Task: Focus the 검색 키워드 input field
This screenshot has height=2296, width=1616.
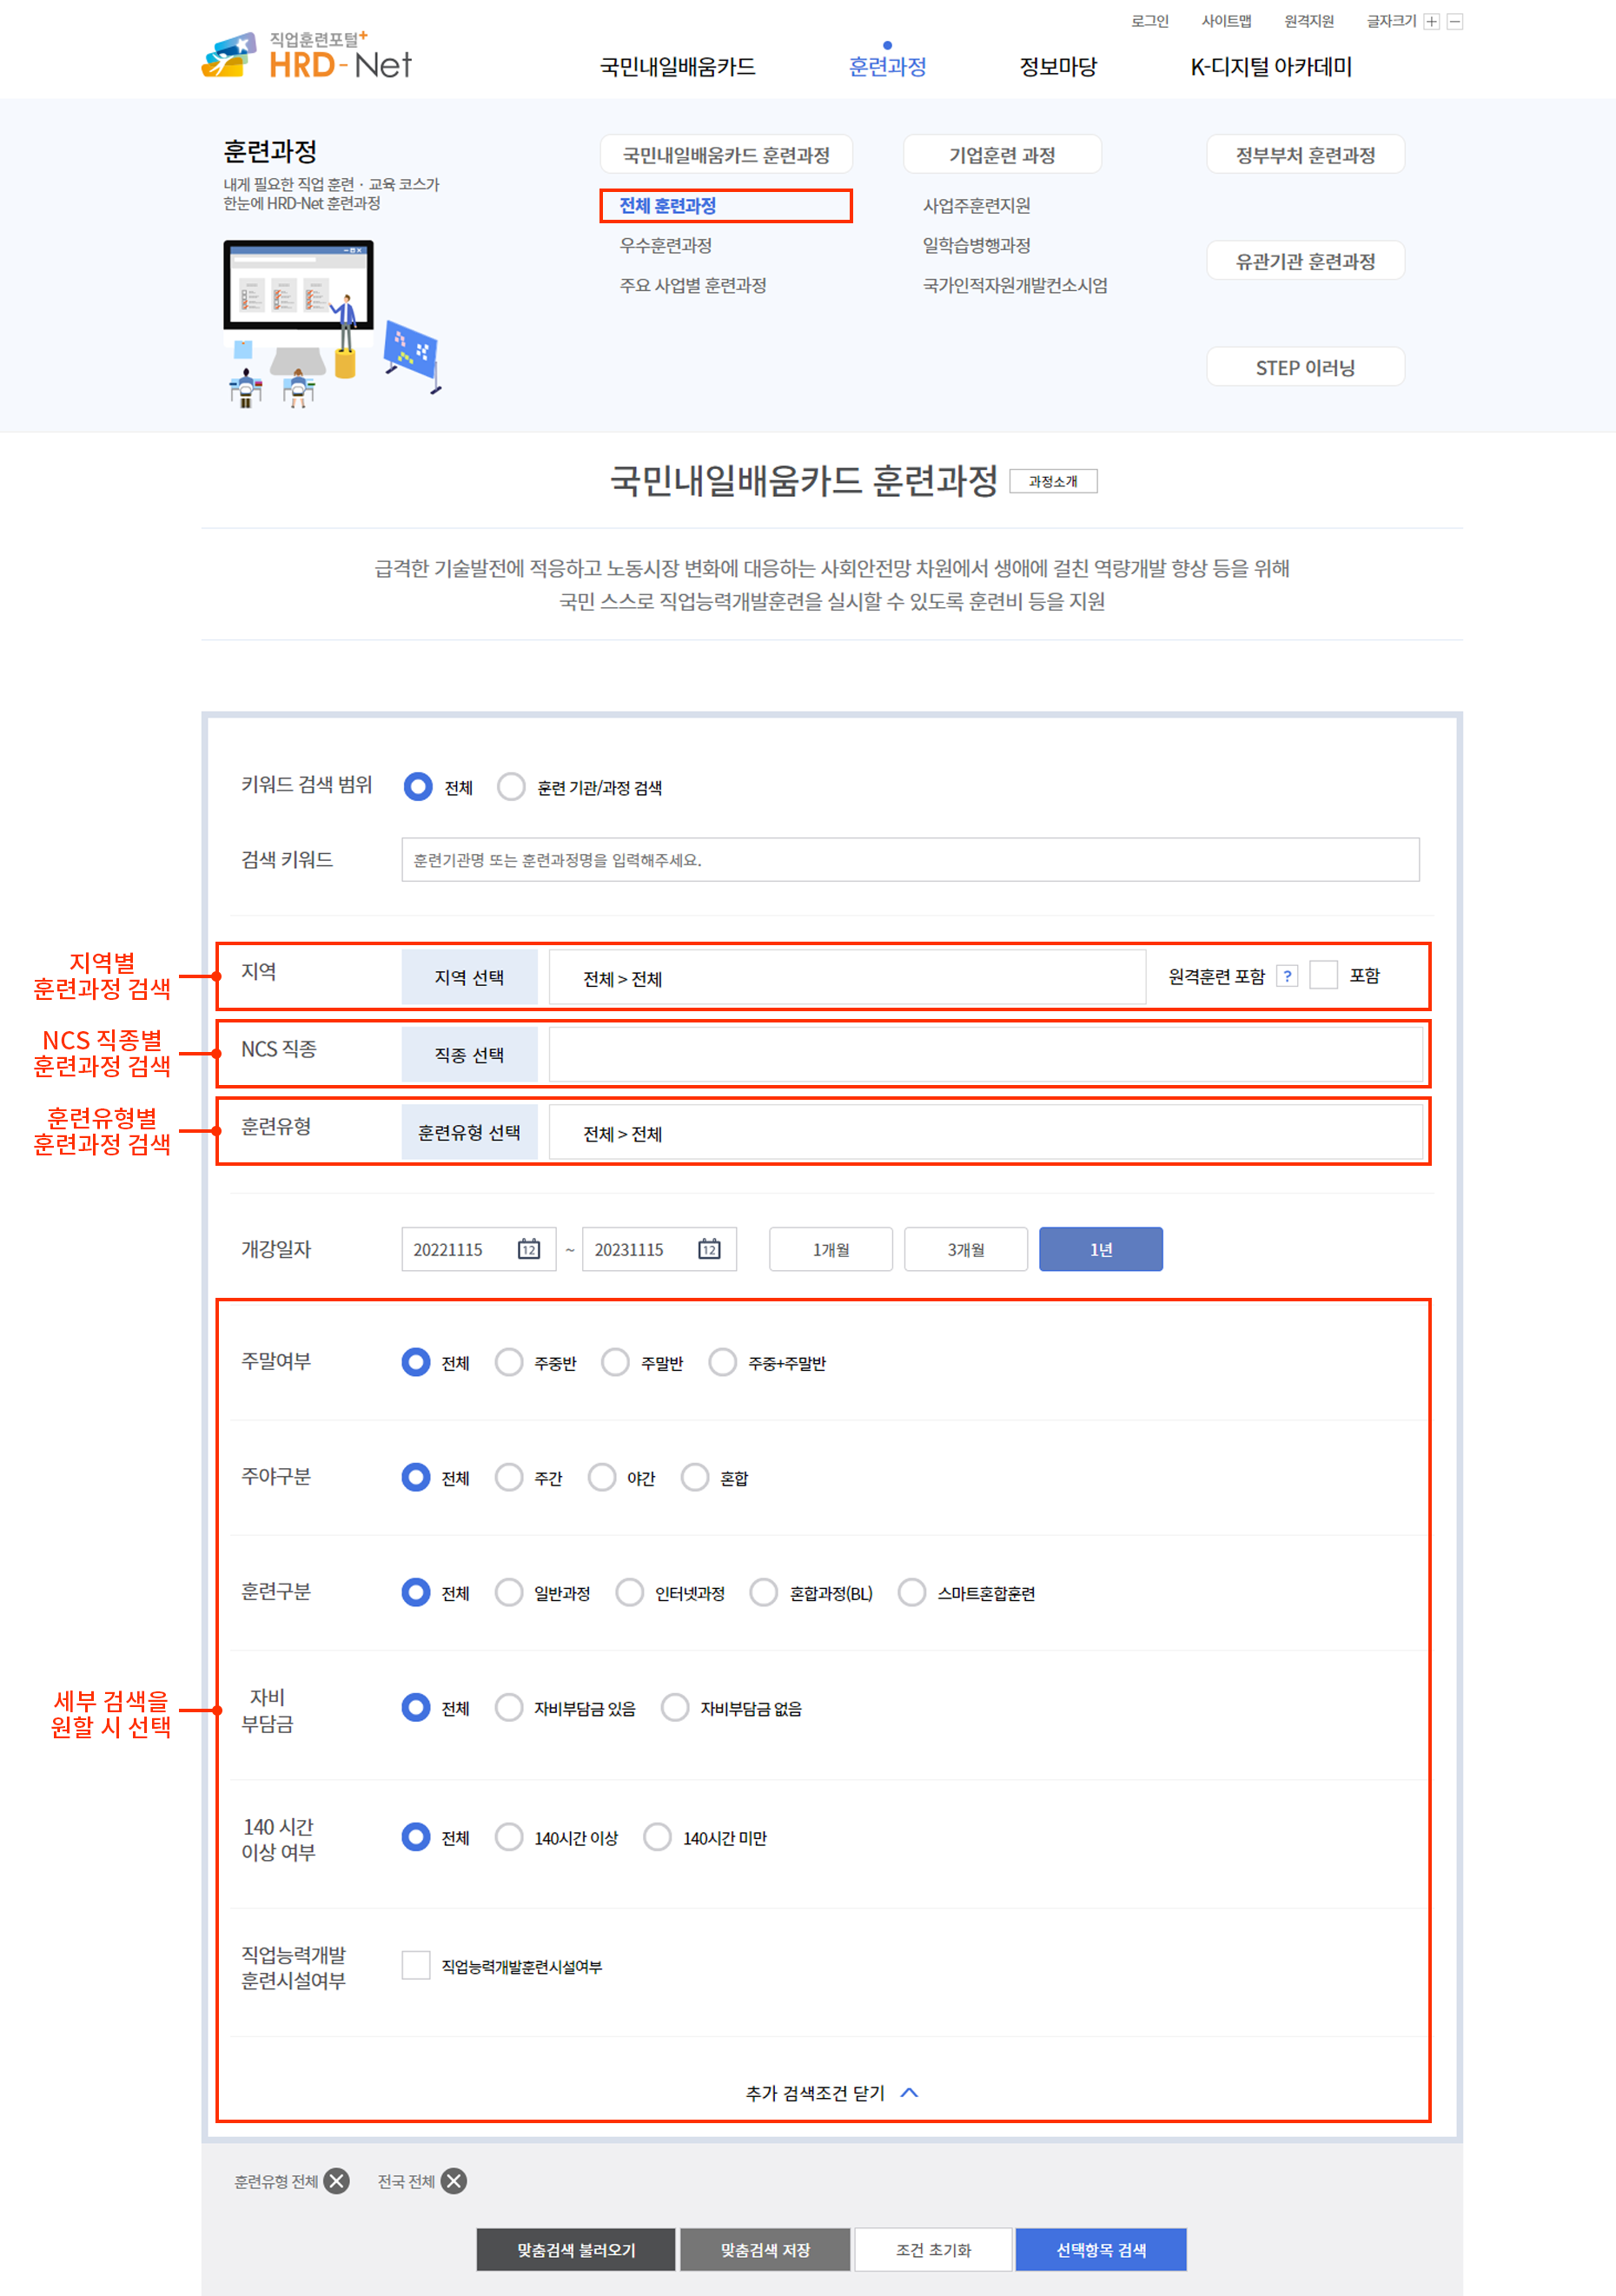Action: [910, 859]
